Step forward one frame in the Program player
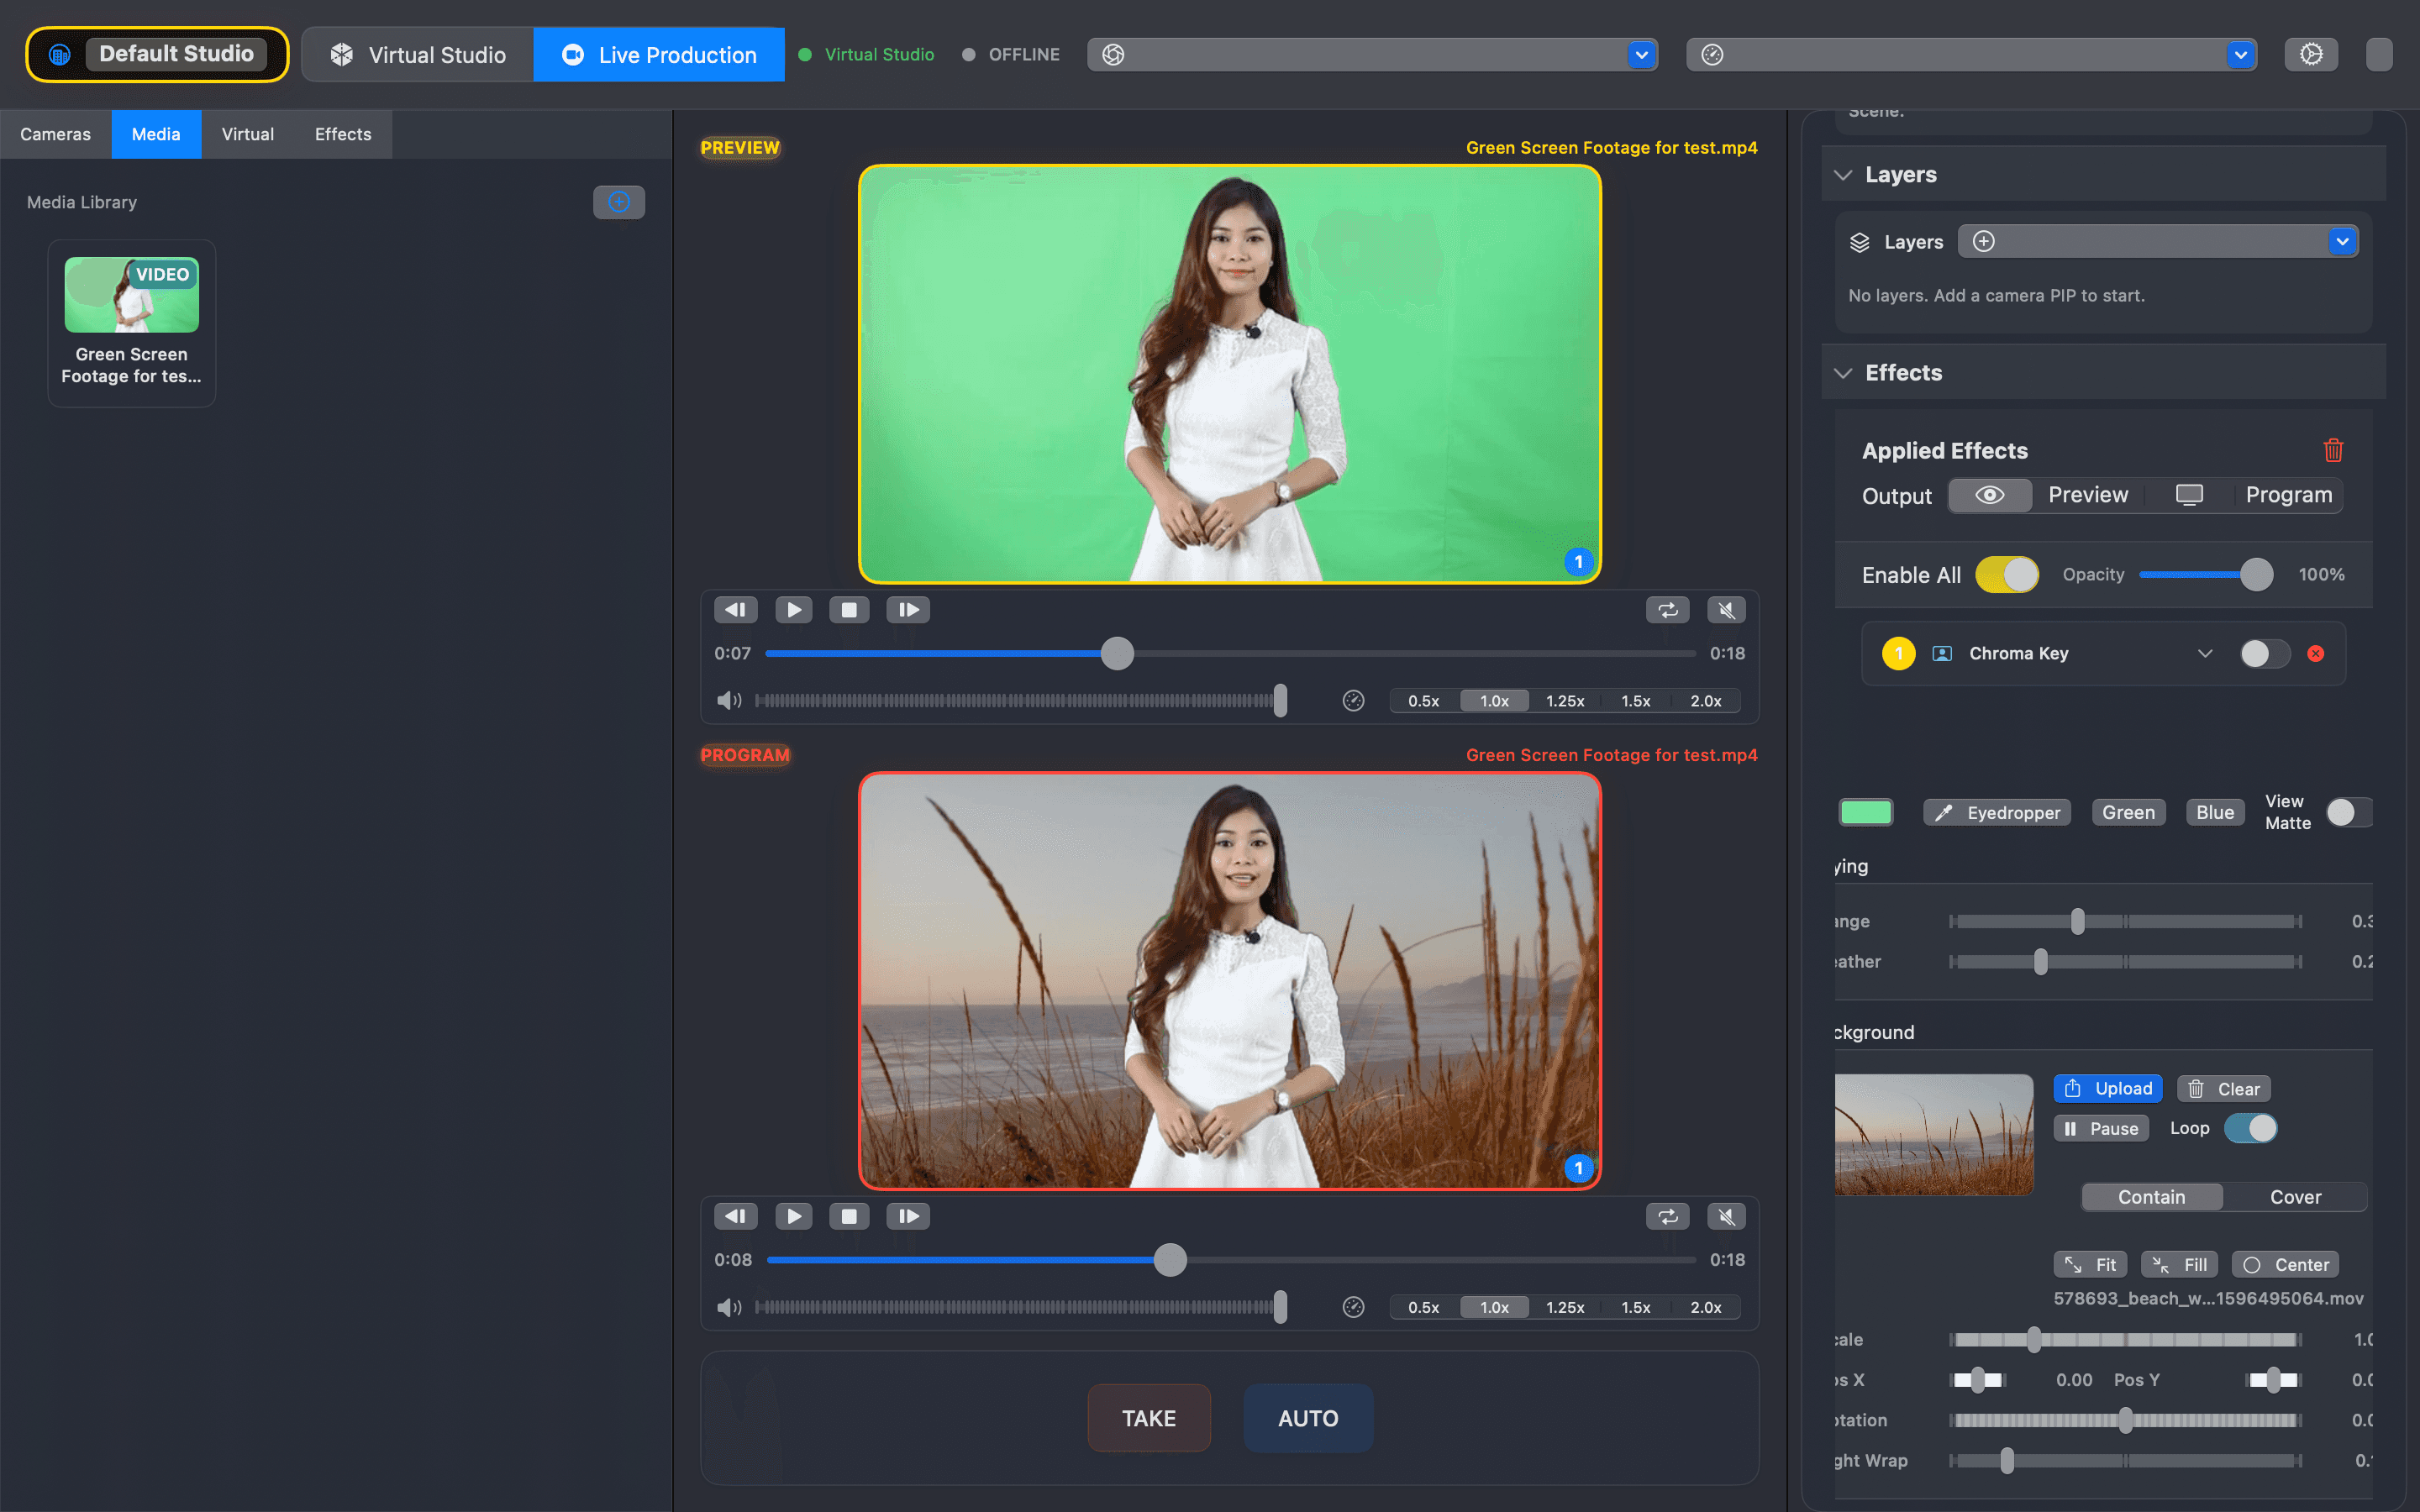 click(907, 1215)
